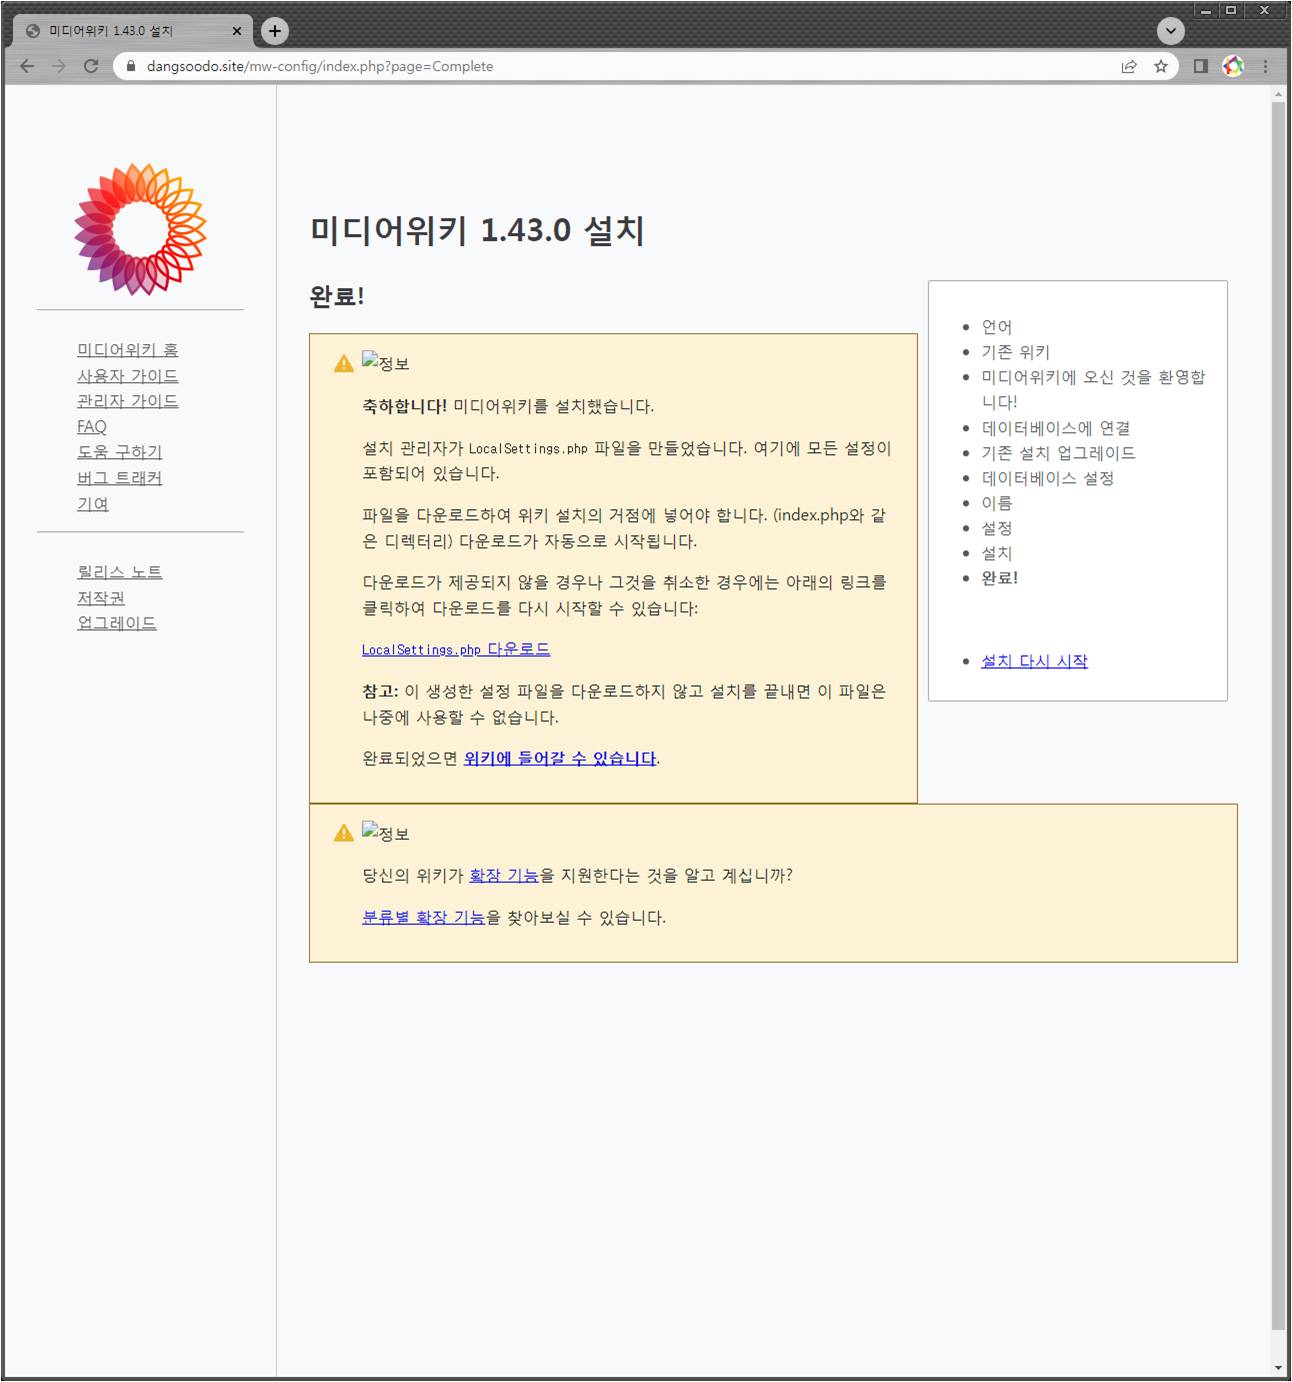Bookmark this page with star icon

[1161, 66]
